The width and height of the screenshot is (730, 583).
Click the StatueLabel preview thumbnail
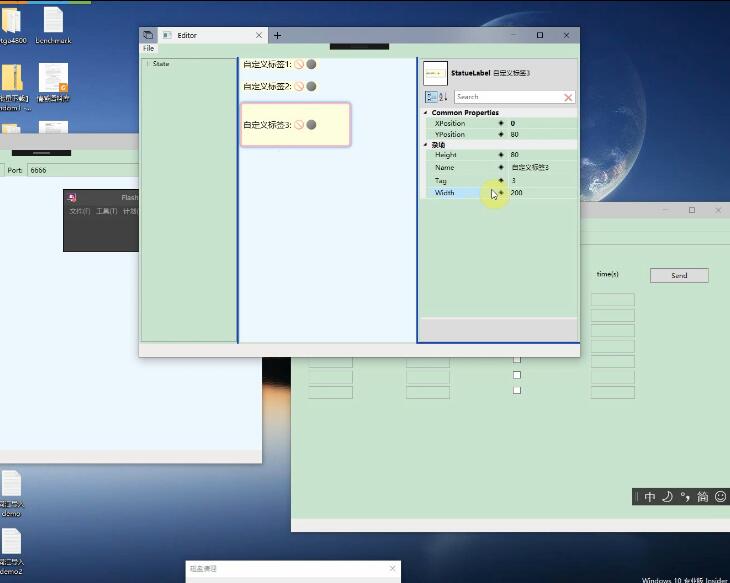click(435, 73)
